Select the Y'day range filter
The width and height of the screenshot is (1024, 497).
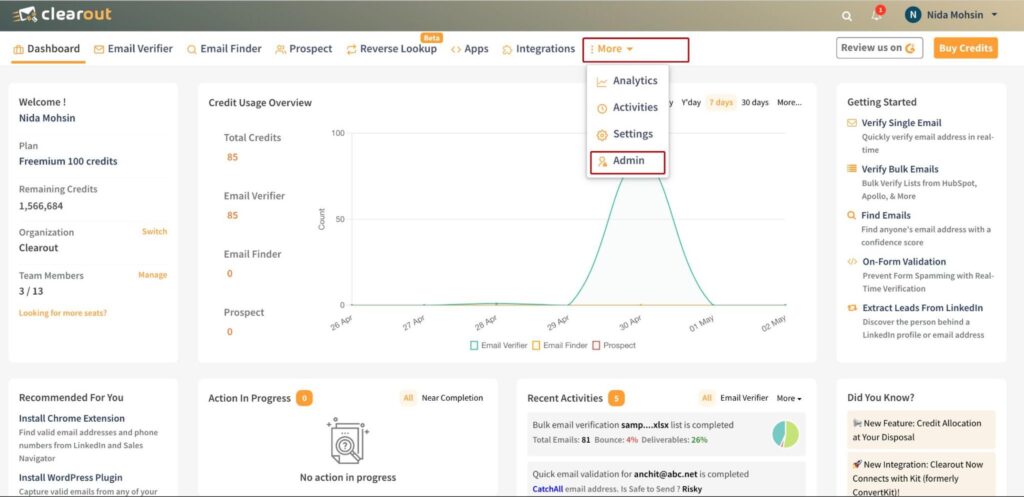691,103
